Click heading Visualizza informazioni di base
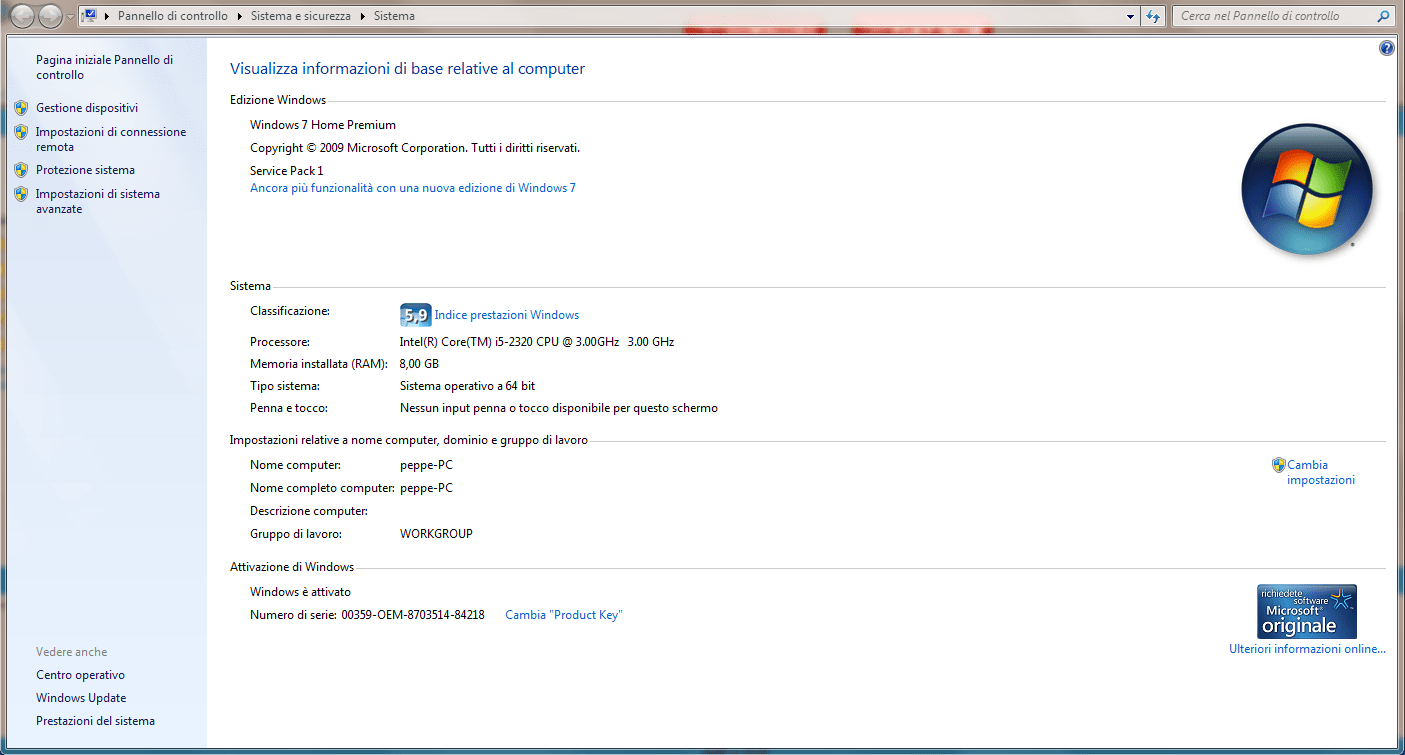The image size is (1405, 755). [407, 69]
